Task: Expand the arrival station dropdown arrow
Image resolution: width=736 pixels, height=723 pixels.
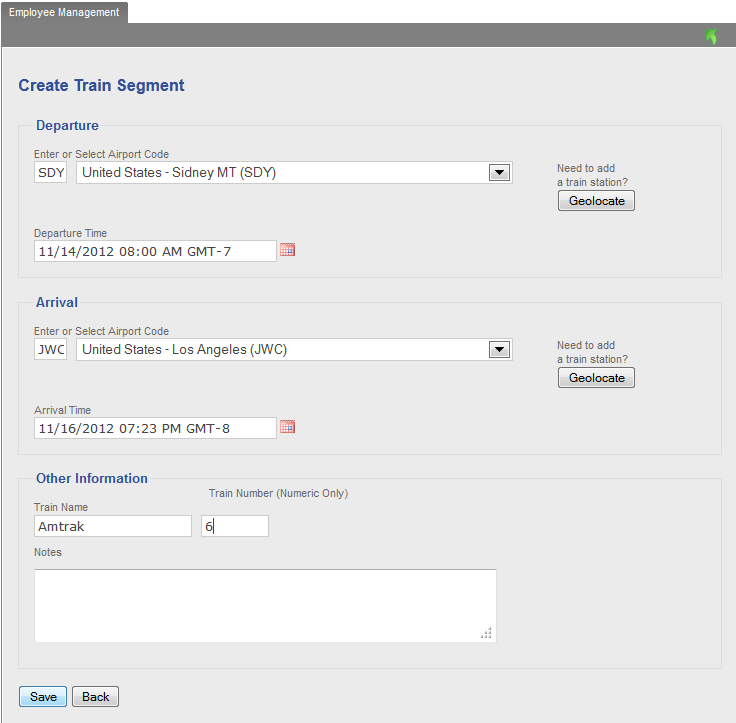Action: pos(499,349)
